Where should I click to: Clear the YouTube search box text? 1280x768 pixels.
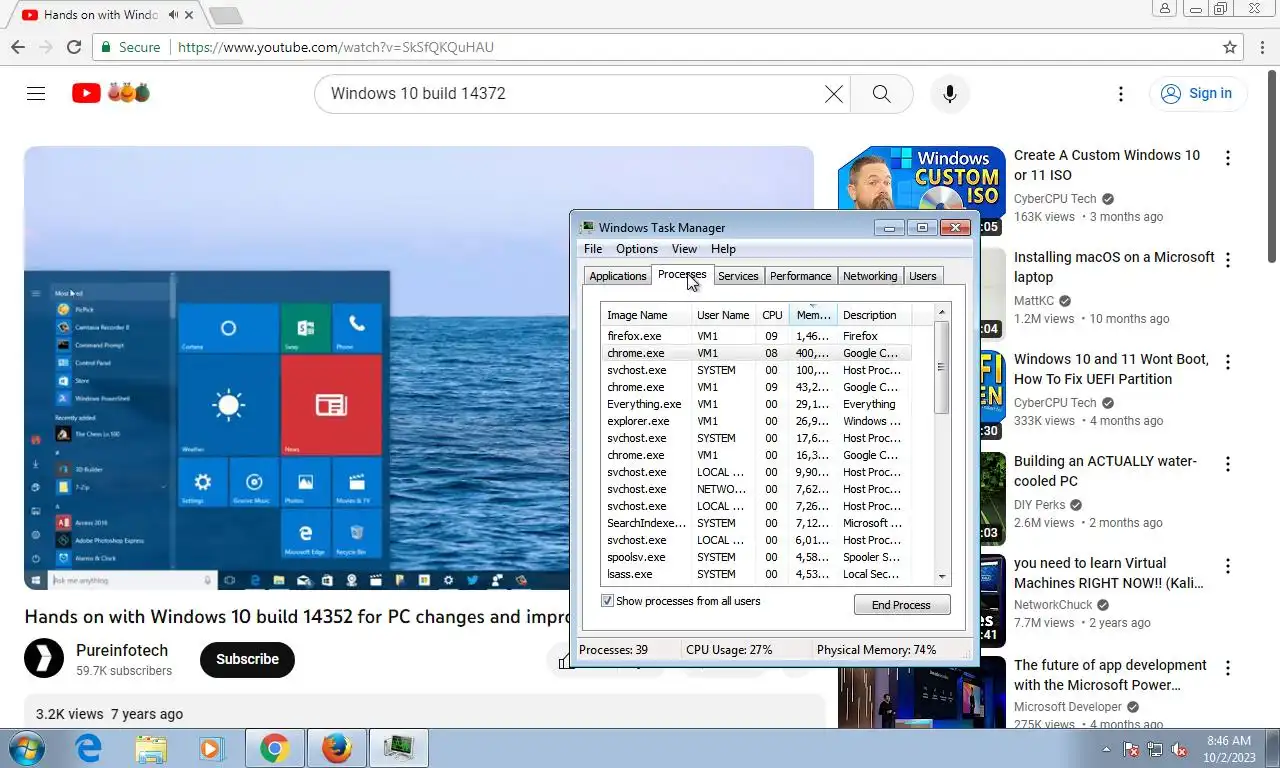[x=833, y=93]
